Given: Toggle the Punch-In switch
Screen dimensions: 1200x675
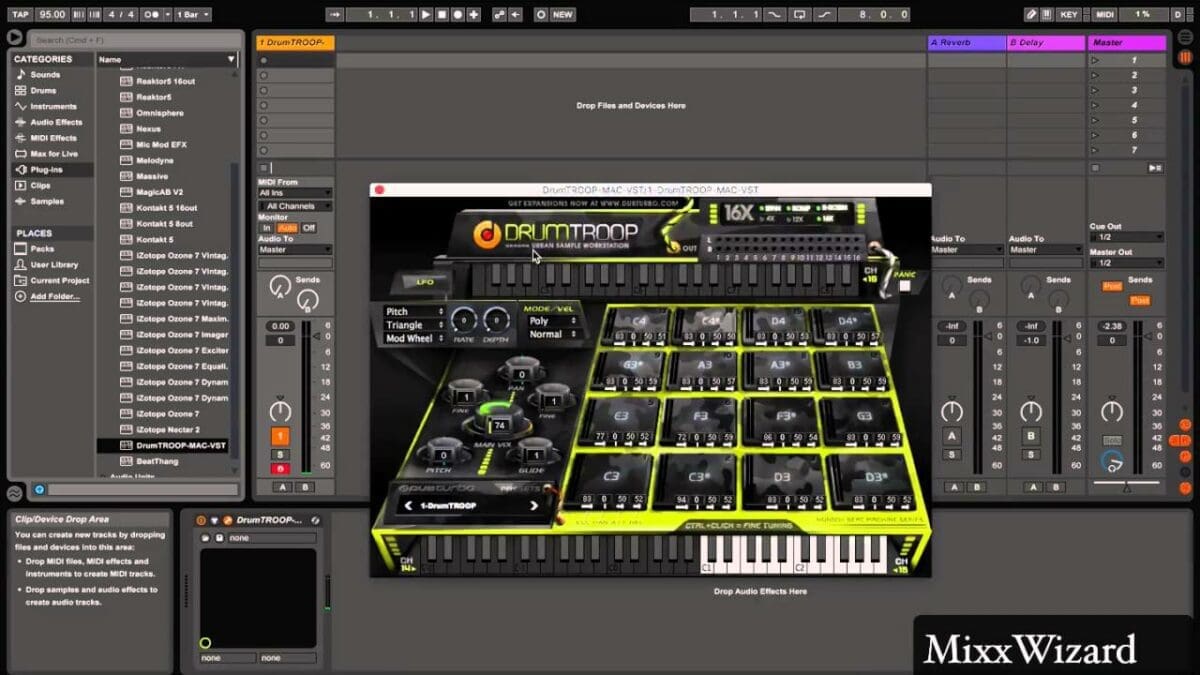Looking at the screenshot, I should point(775,15).
